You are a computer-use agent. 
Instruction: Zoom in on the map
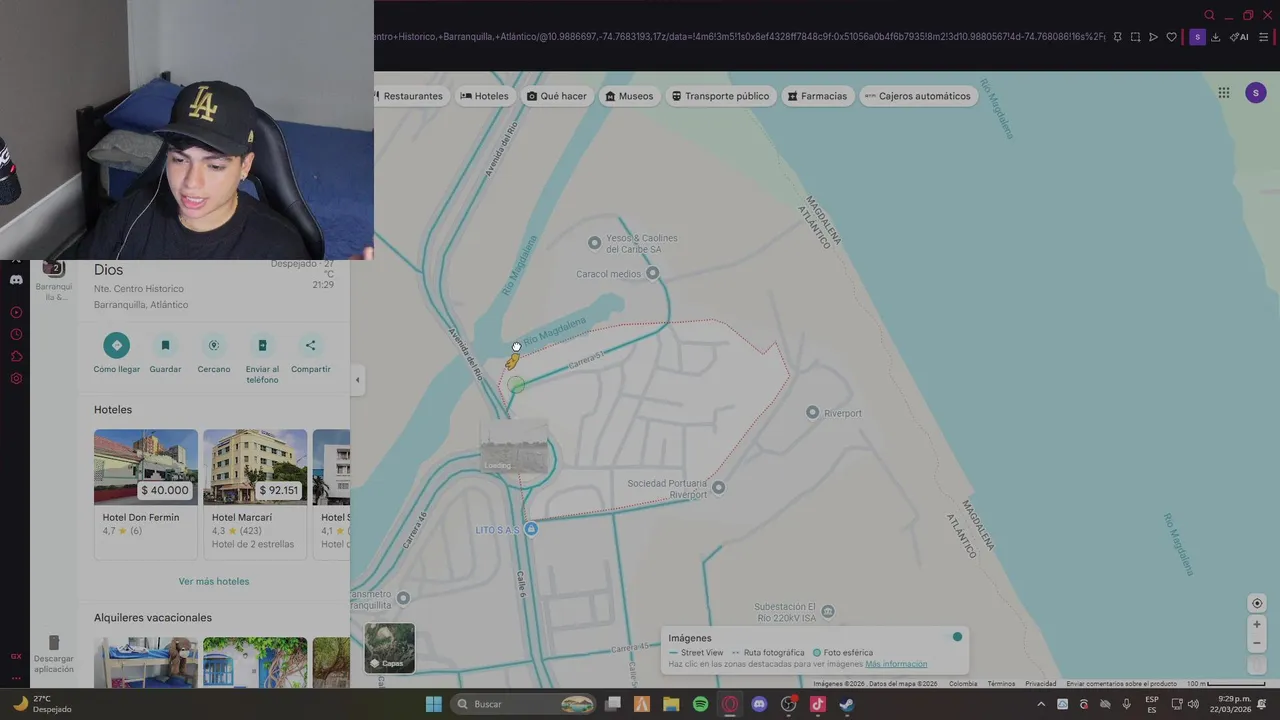click(x=1258, y=625)
